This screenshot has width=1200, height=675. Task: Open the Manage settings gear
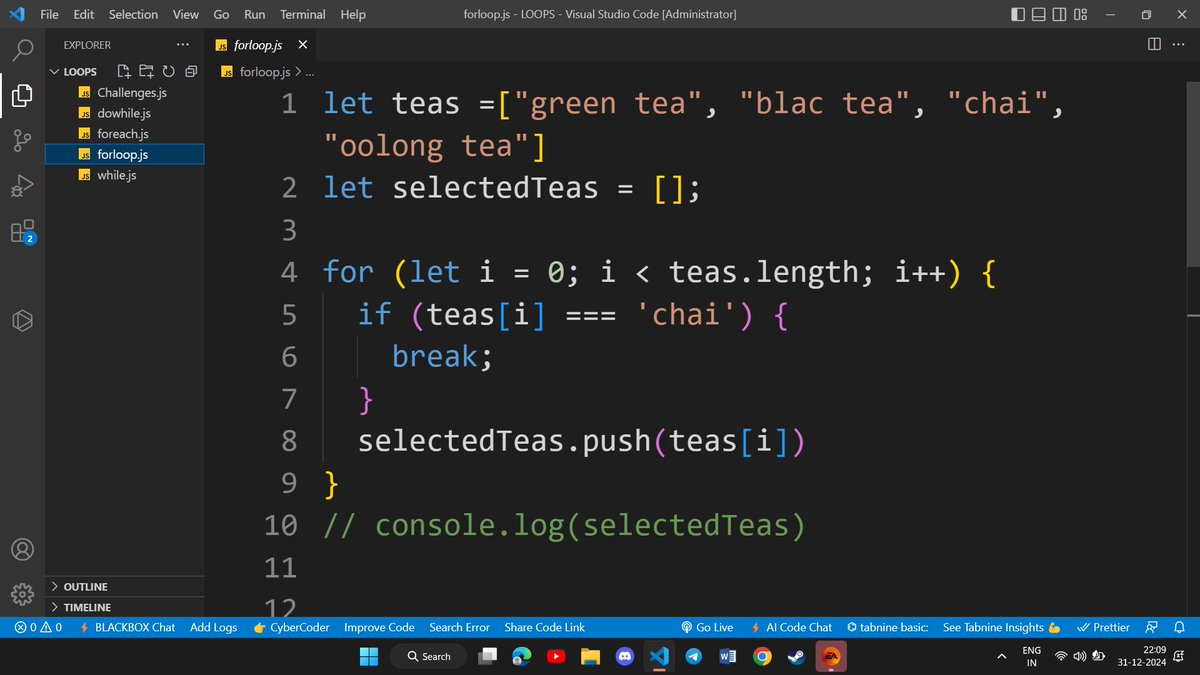pos(22,593)
